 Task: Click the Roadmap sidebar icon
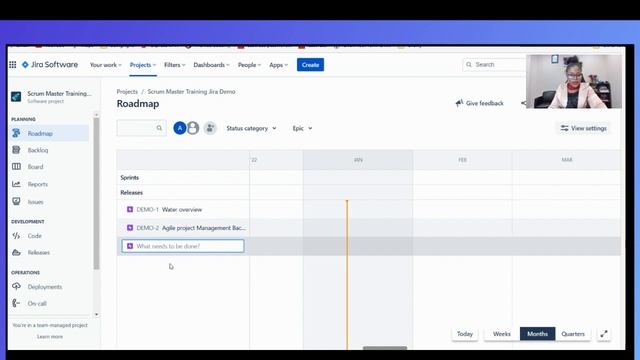pyautogui.click(x=16, y=133)
